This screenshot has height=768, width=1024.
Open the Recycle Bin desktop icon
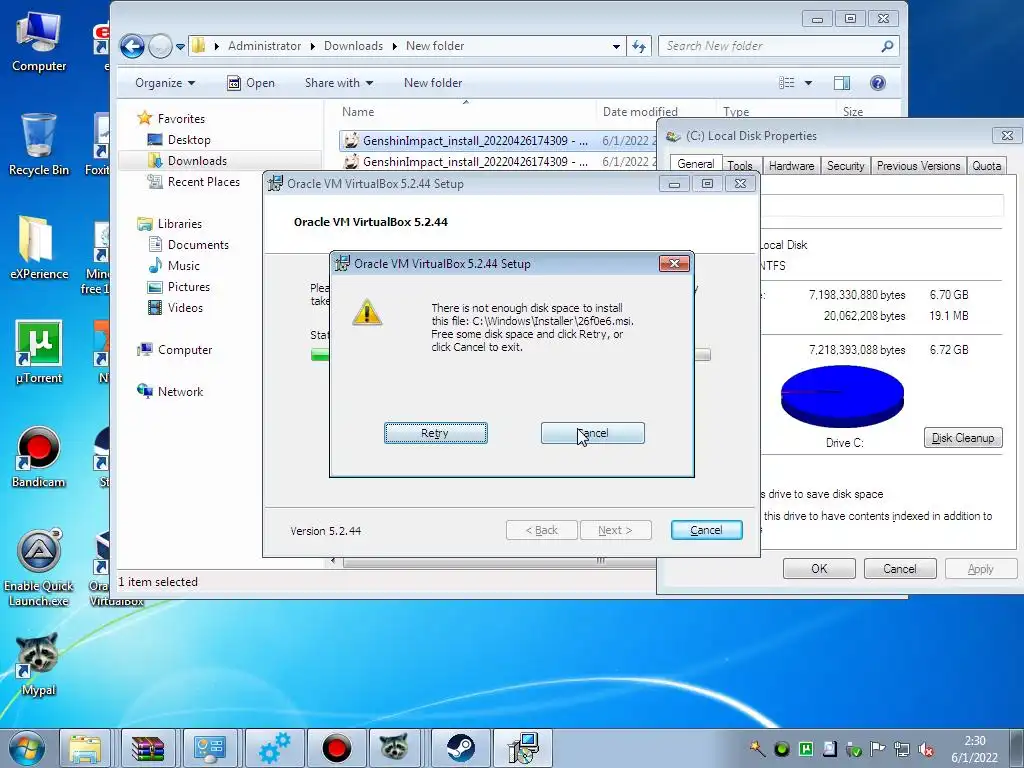(39, 144)
